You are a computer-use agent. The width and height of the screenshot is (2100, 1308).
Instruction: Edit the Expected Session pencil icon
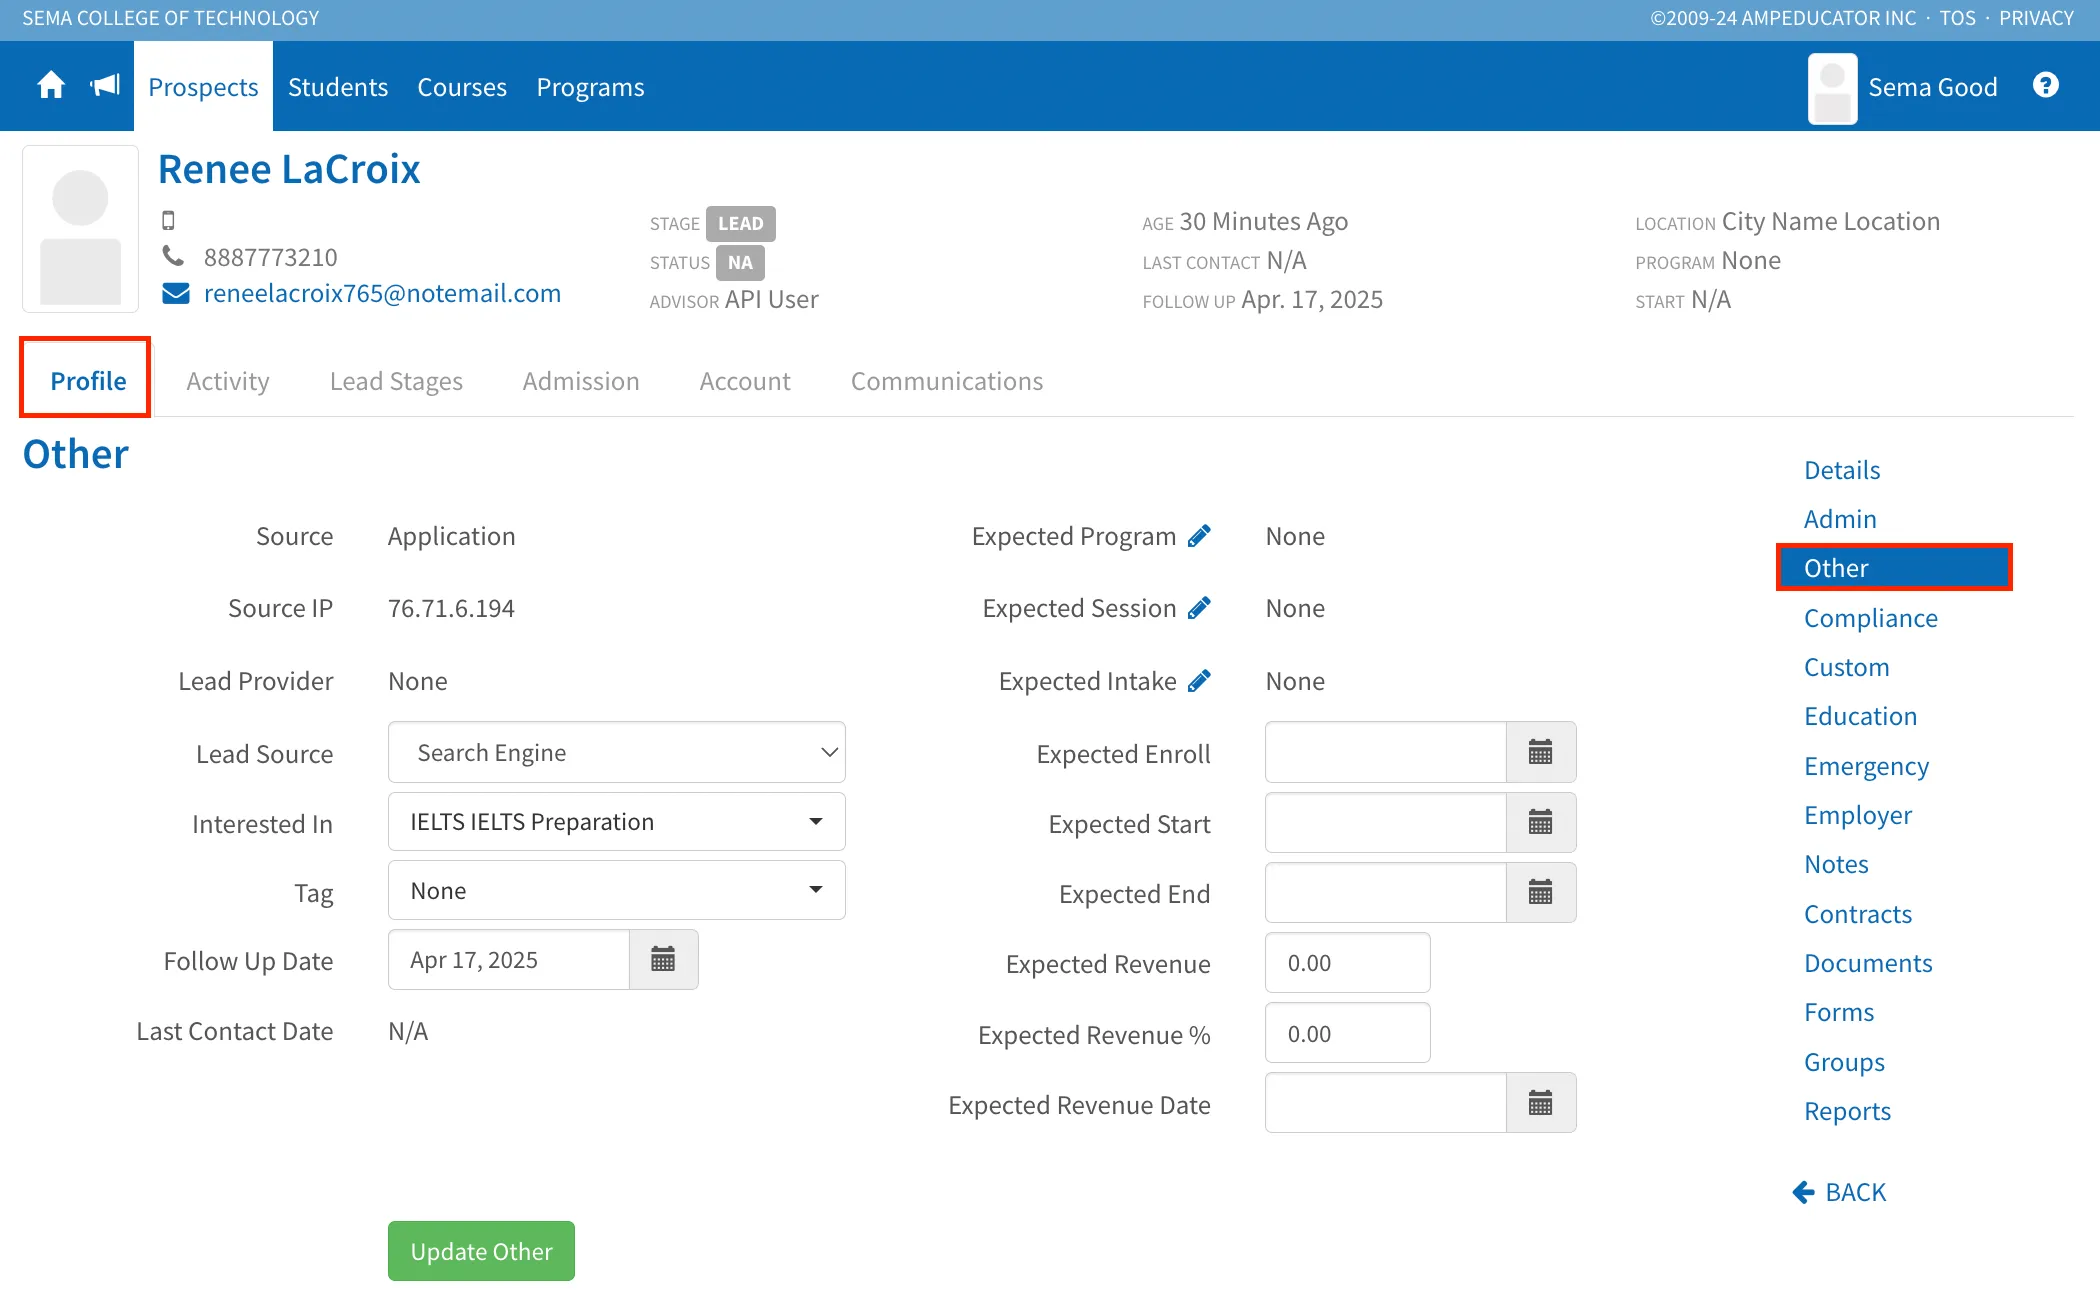coord(1199,608)
